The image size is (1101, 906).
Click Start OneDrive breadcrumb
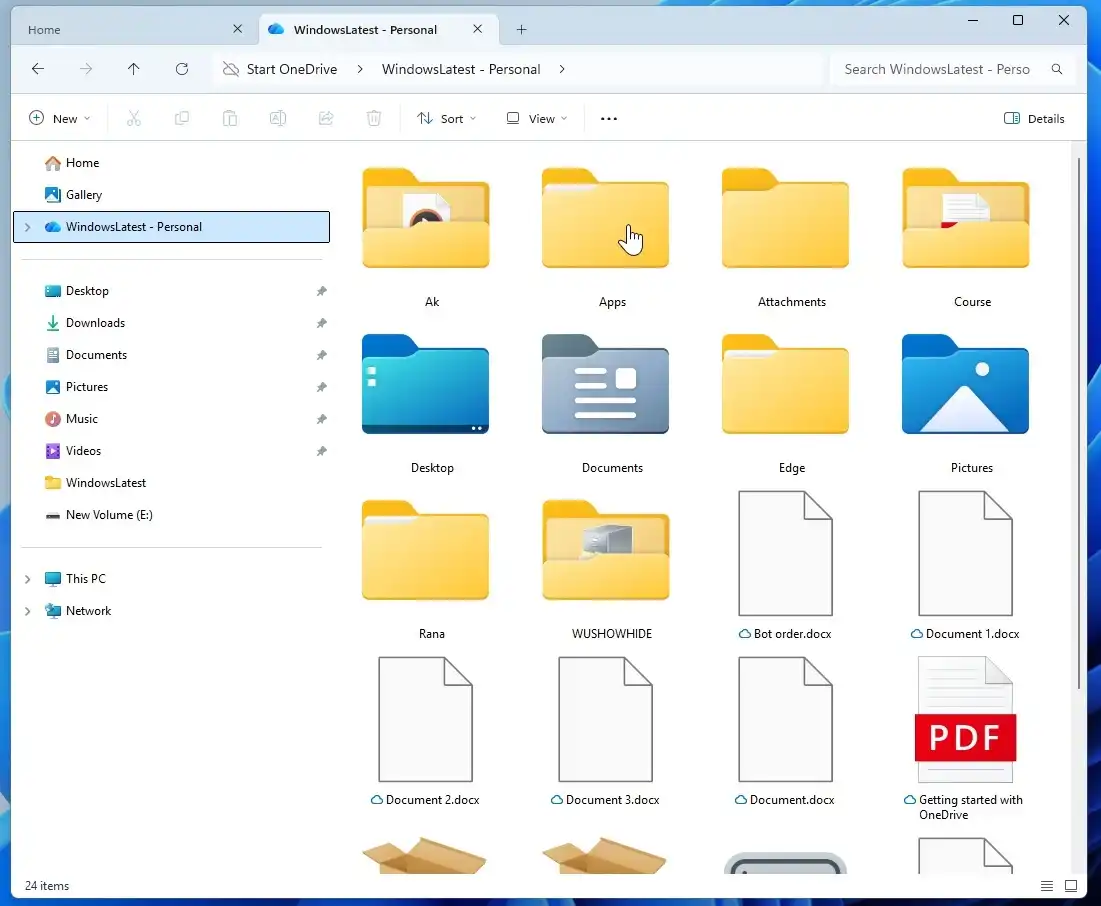[x=291, y=69]
